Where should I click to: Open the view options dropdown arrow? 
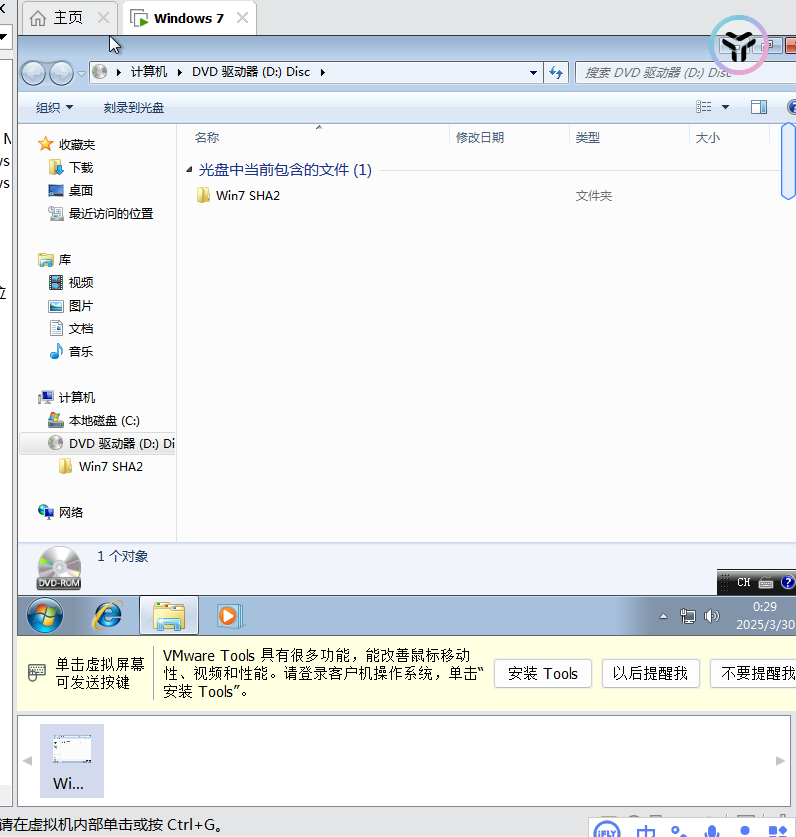coord(725,107)
